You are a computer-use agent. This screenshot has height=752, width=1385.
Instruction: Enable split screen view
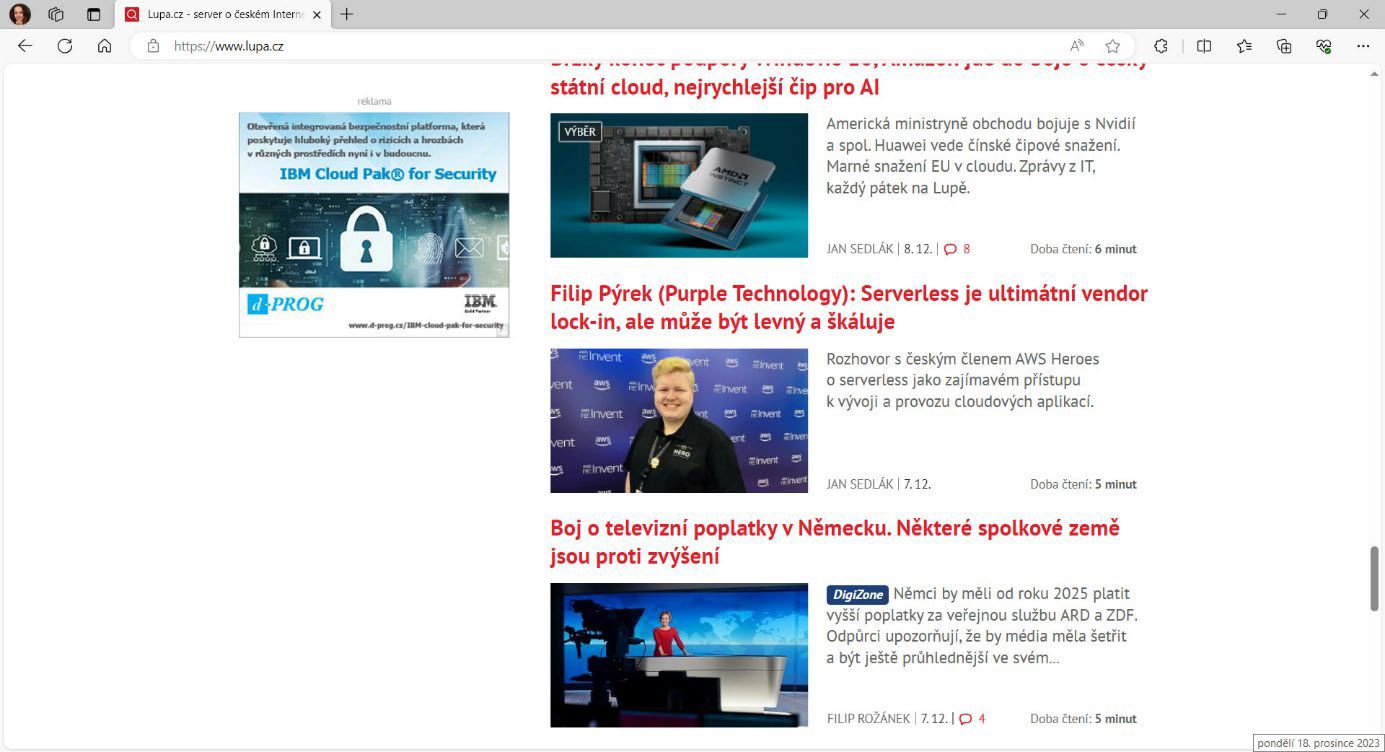click(1204, 46)
